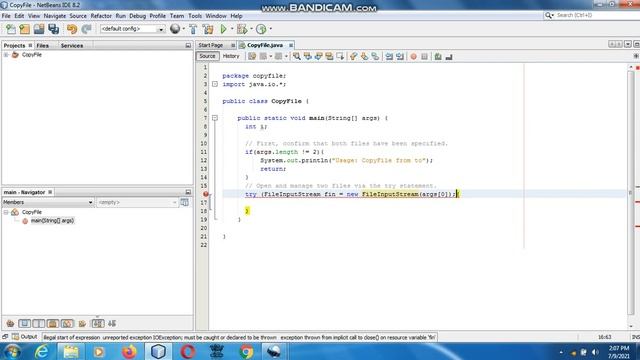
Task: Click the Save All toolbar icon
Action: point(53,29)
